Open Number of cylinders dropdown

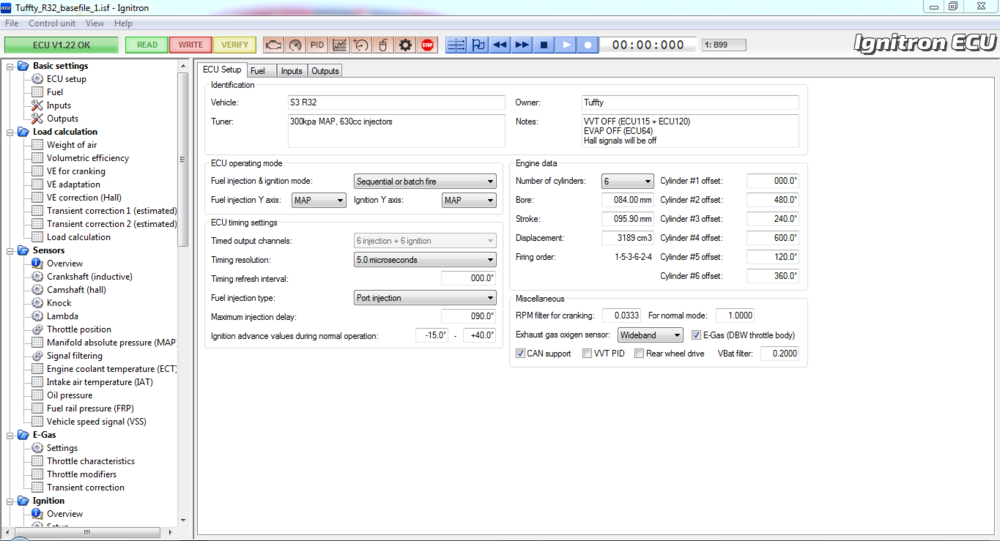pyautogui.click(x=628, y=181)
